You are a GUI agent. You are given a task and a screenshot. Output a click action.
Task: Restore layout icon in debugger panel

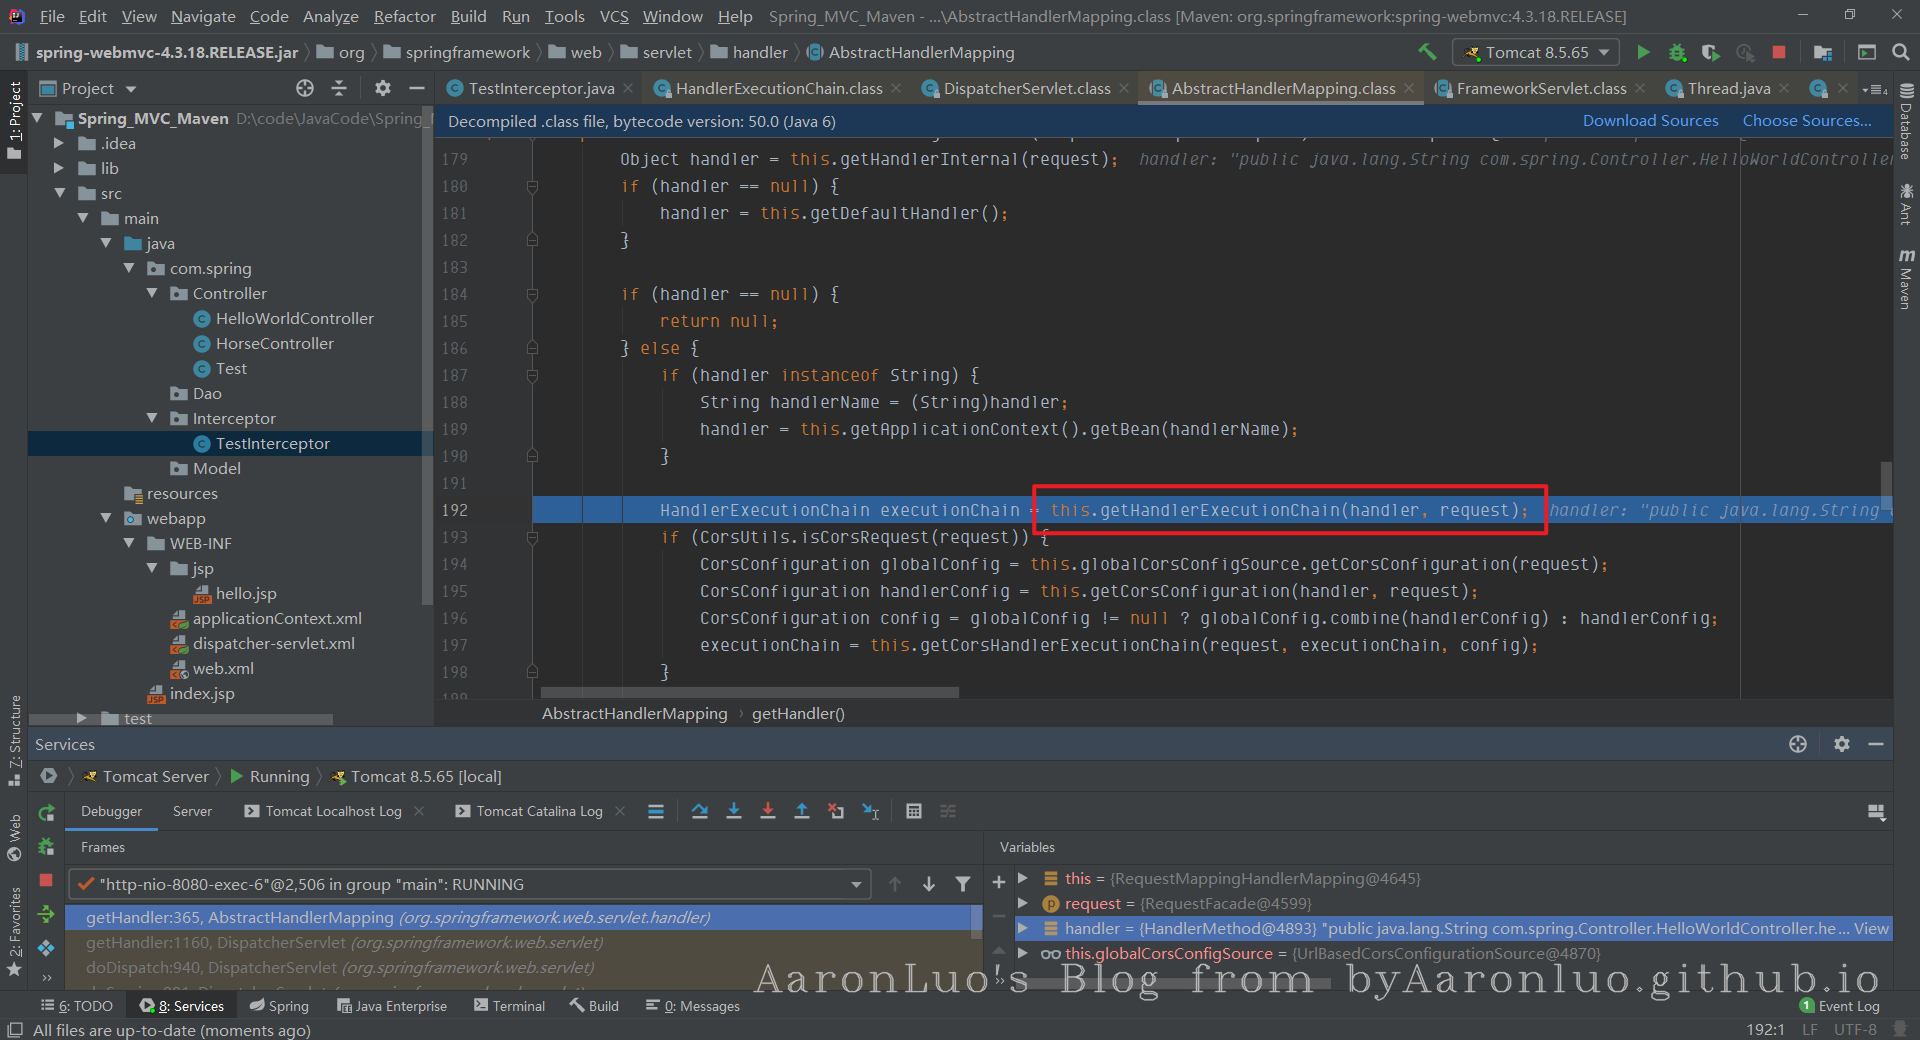click(x=1876, y=812)
